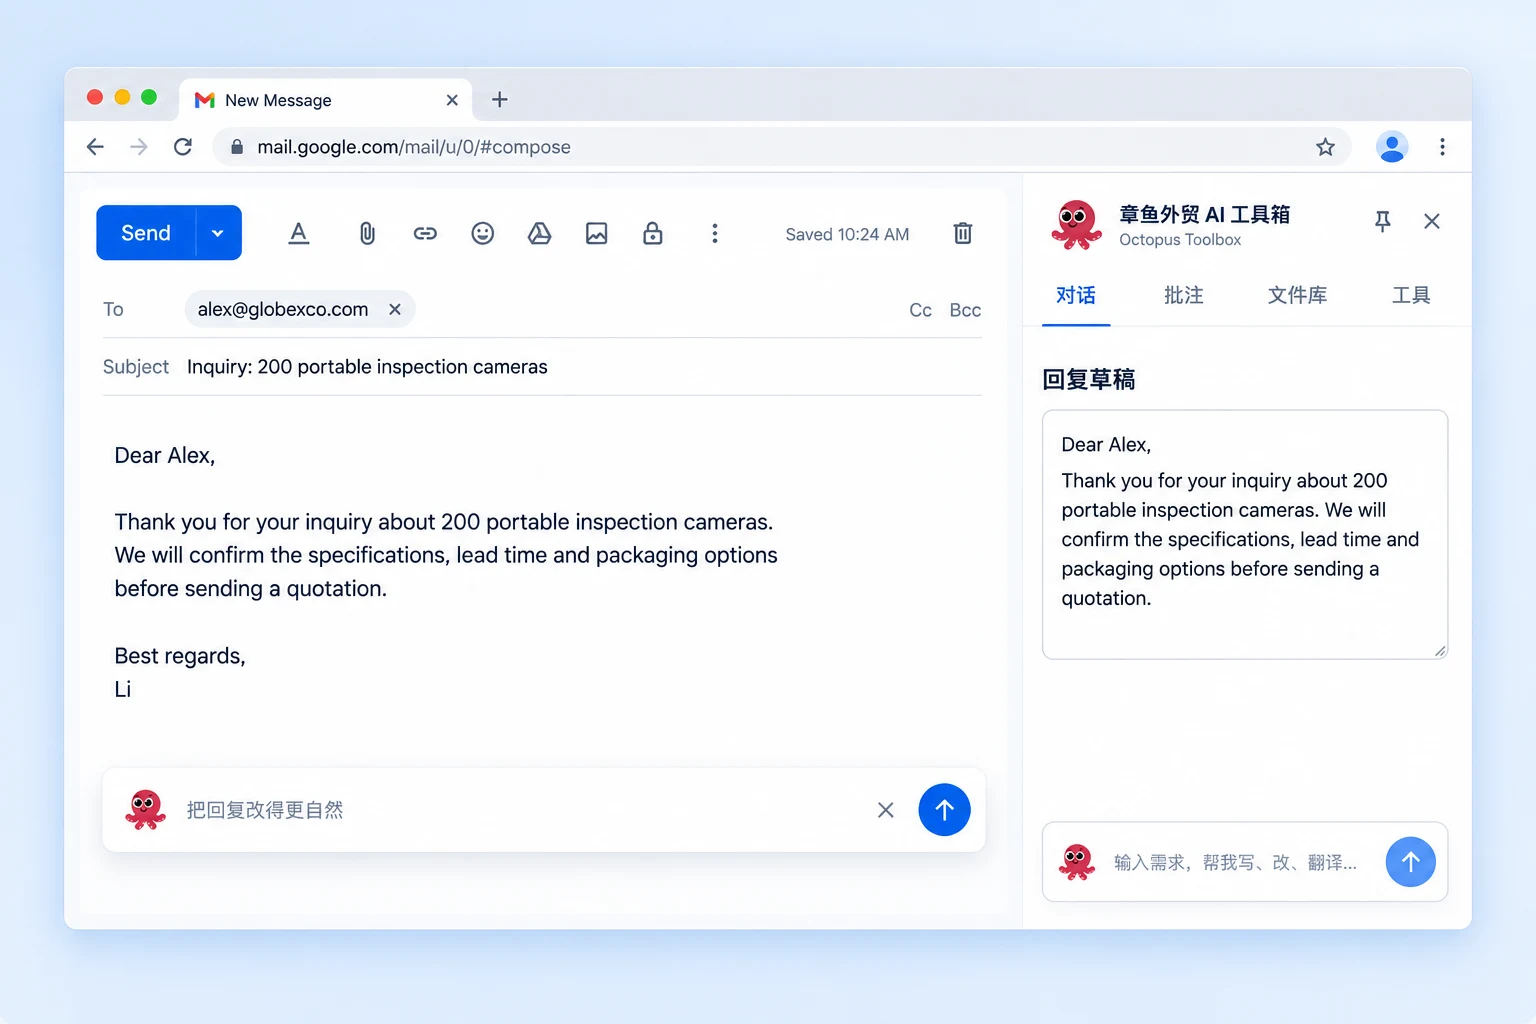Open more compose options menu
This screenshot has width=1536, height=1024.
coord(714,233)
